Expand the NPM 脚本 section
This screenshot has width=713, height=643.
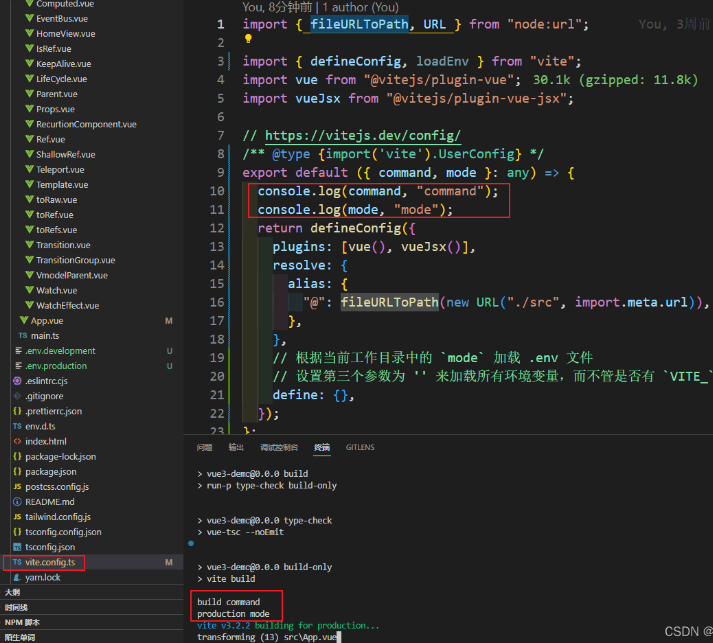pyautogui.click(x=22, y=622)
